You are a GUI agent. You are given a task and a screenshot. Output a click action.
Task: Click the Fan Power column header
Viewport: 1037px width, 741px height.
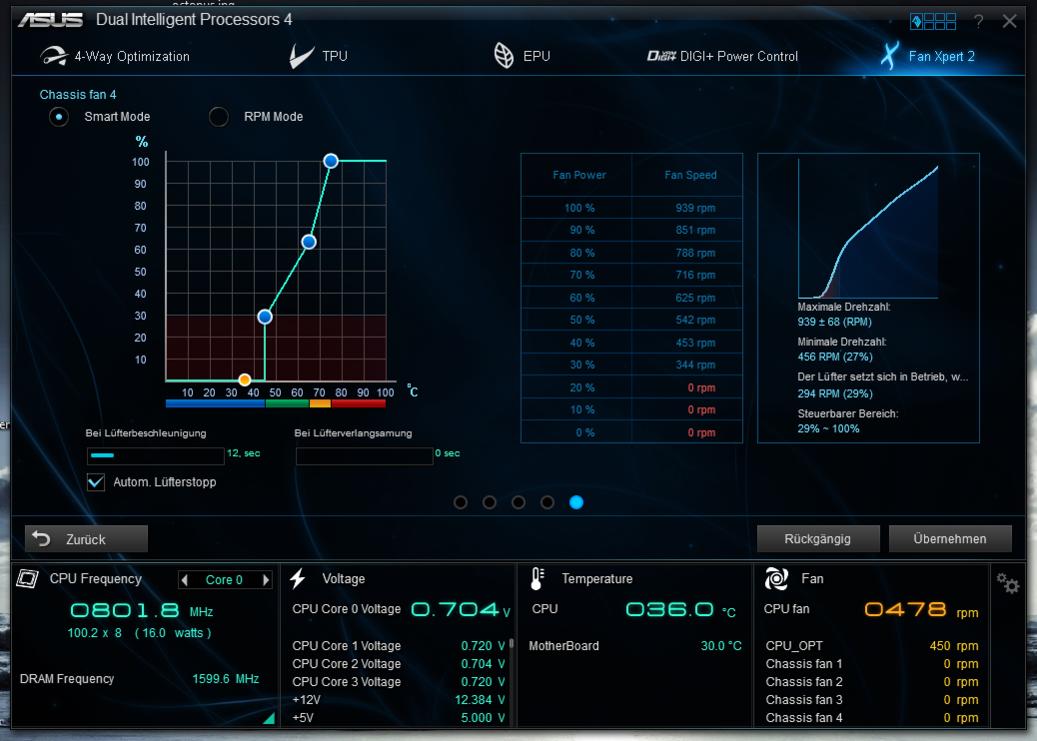[x=579, y=175]
